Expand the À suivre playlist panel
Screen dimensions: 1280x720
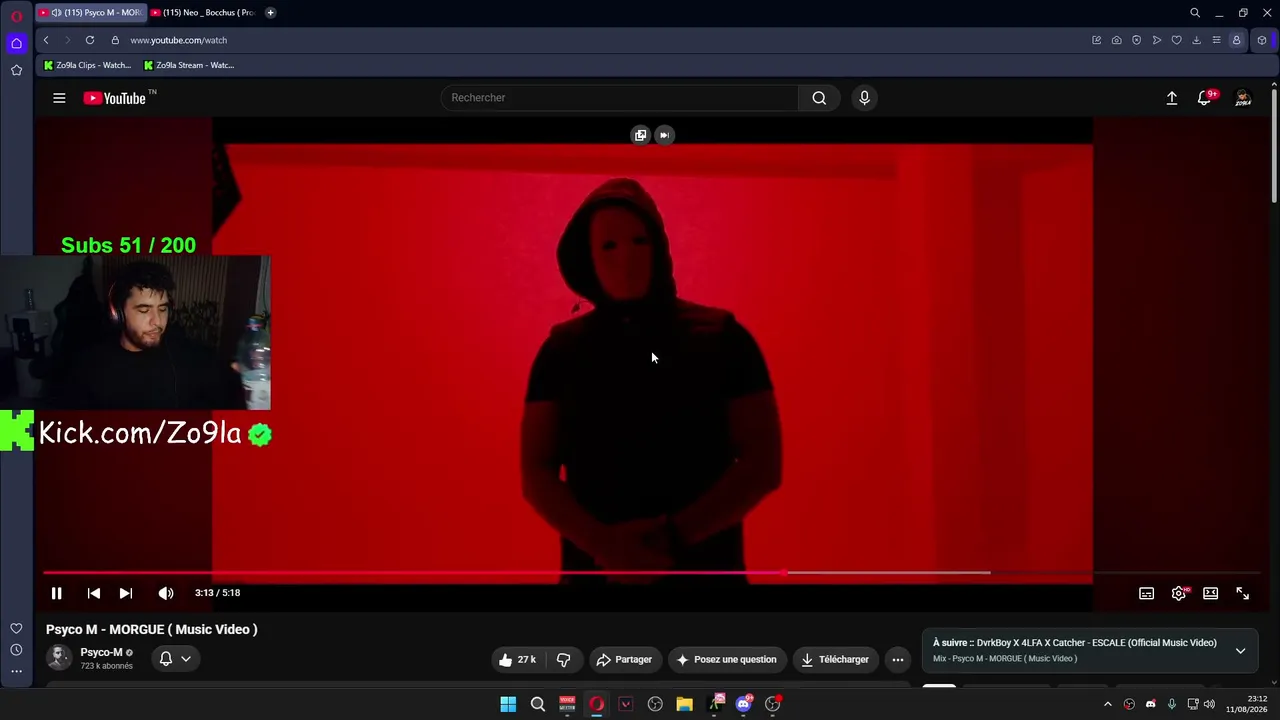point(1240,650)
